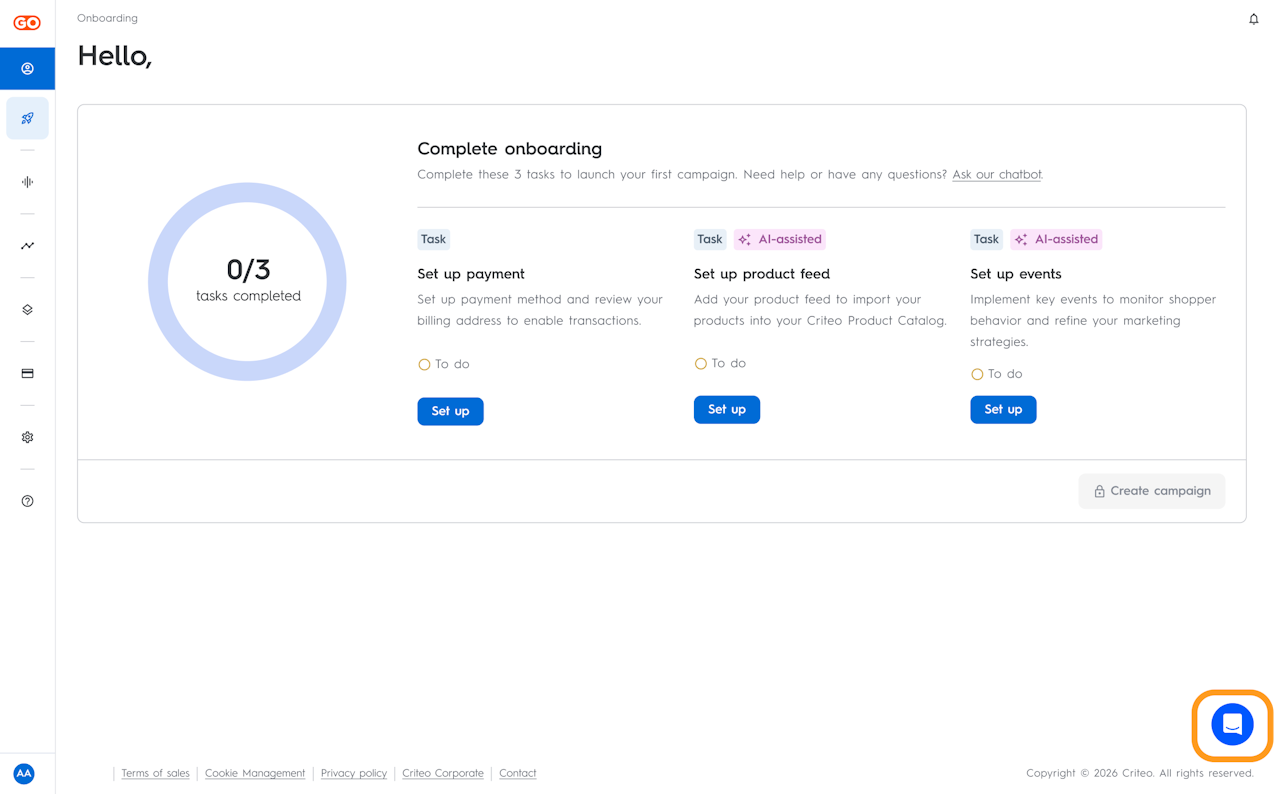Viewport: 1280px width, 794px height.
Task: Click the AA user avatar
Action: [x=24, y=773]
